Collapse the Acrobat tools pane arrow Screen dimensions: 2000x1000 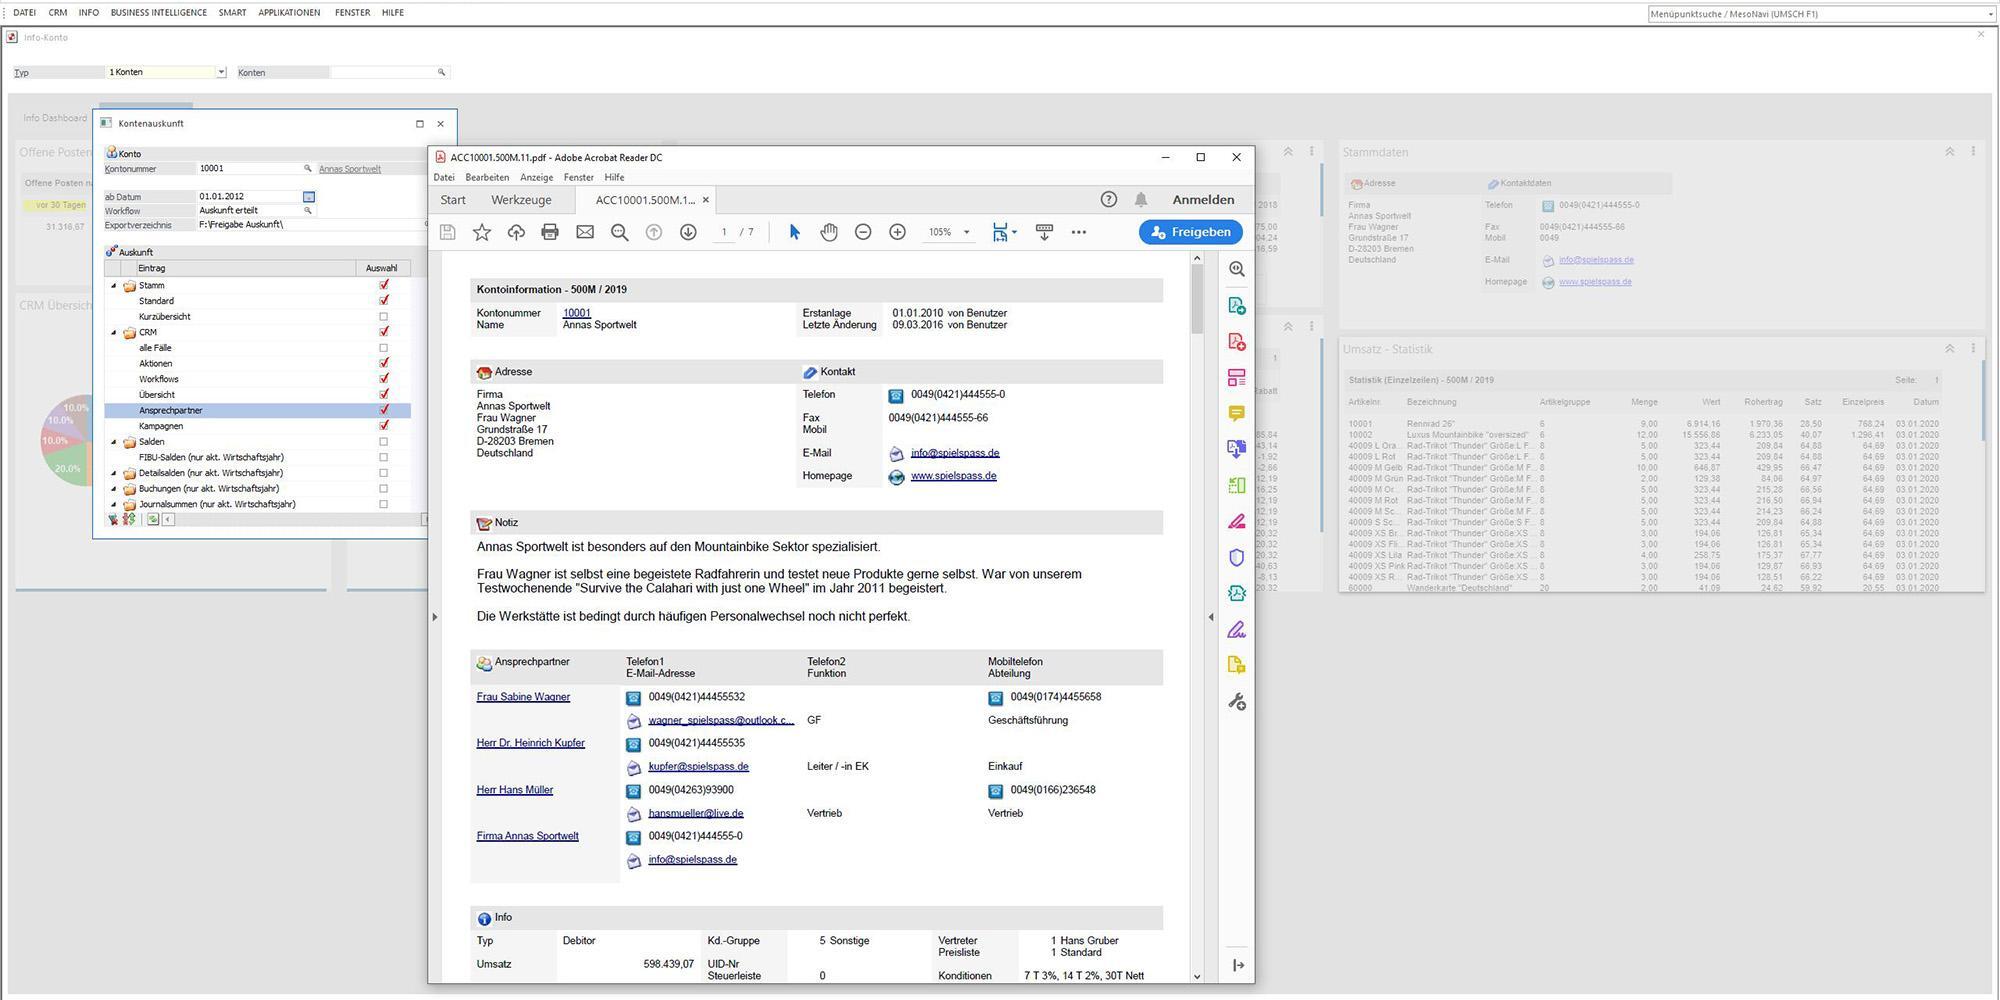(x=1238, y=965)
